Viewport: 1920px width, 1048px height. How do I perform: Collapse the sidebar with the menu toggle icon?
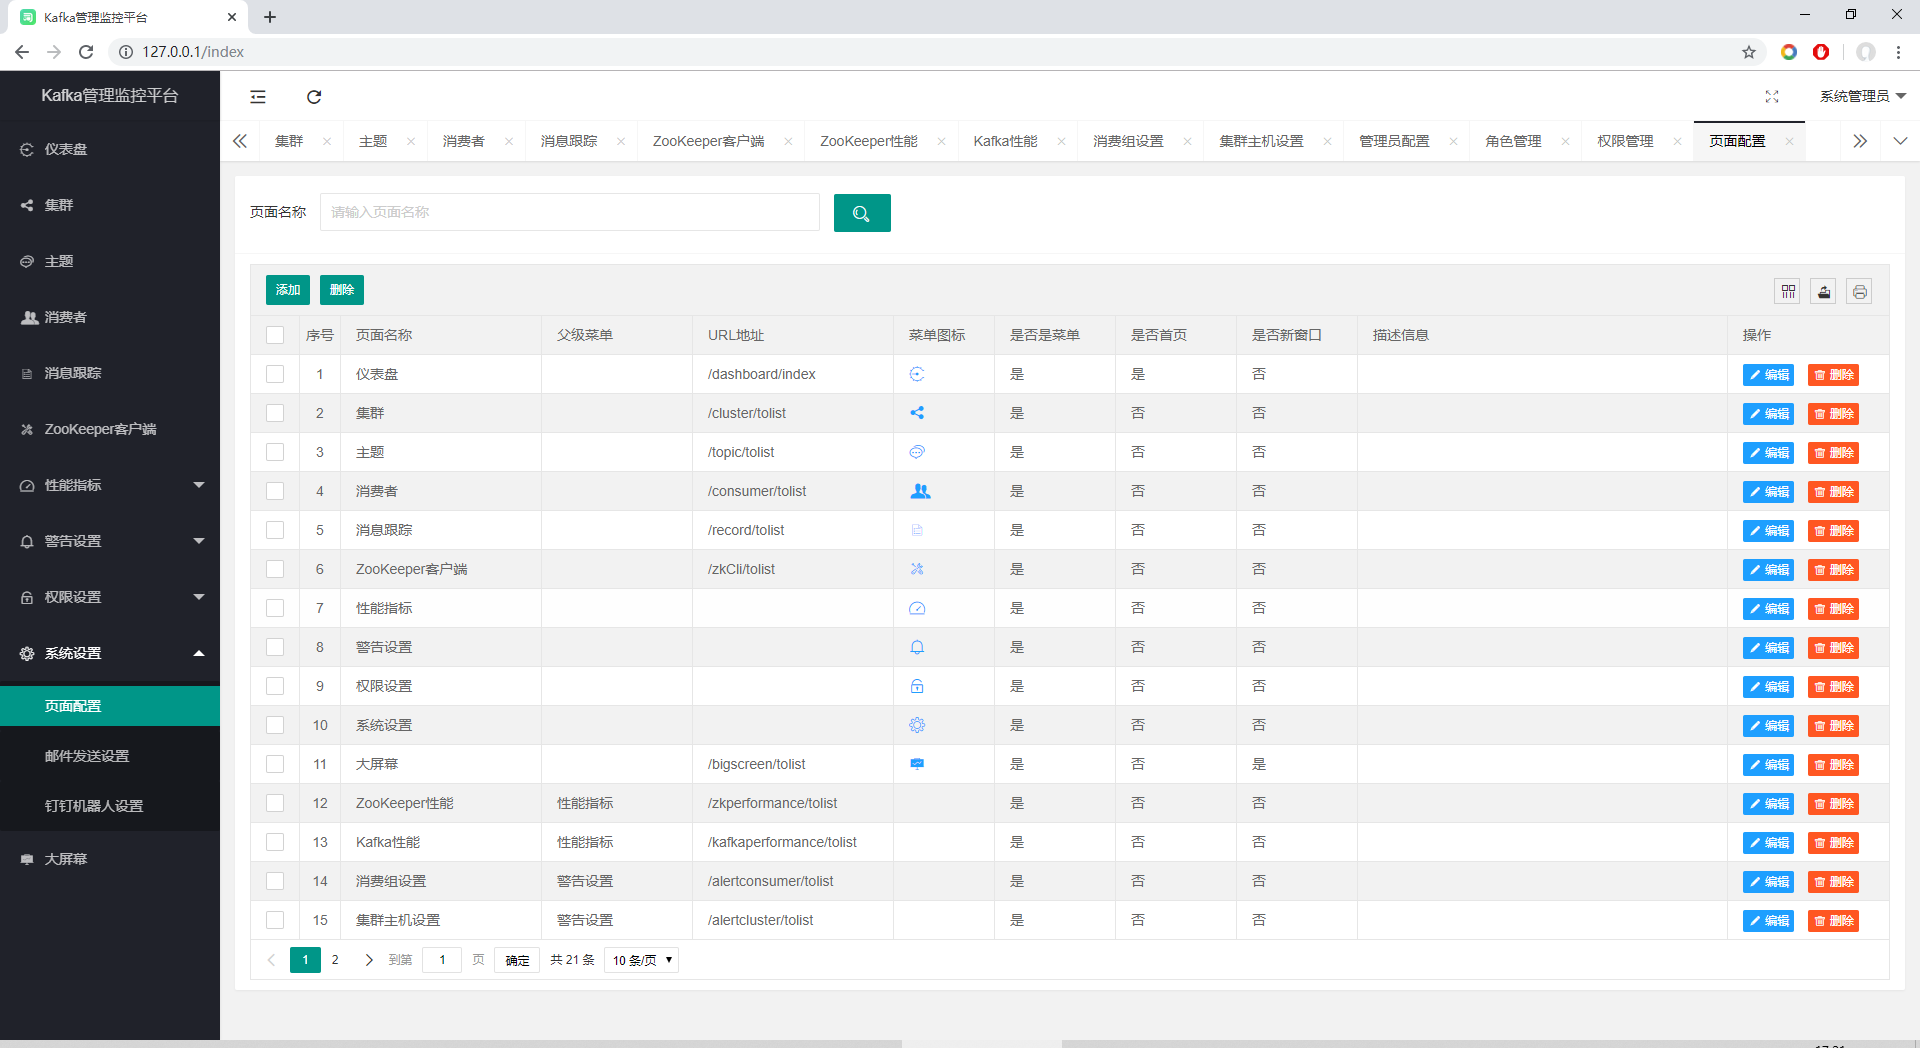258,97
